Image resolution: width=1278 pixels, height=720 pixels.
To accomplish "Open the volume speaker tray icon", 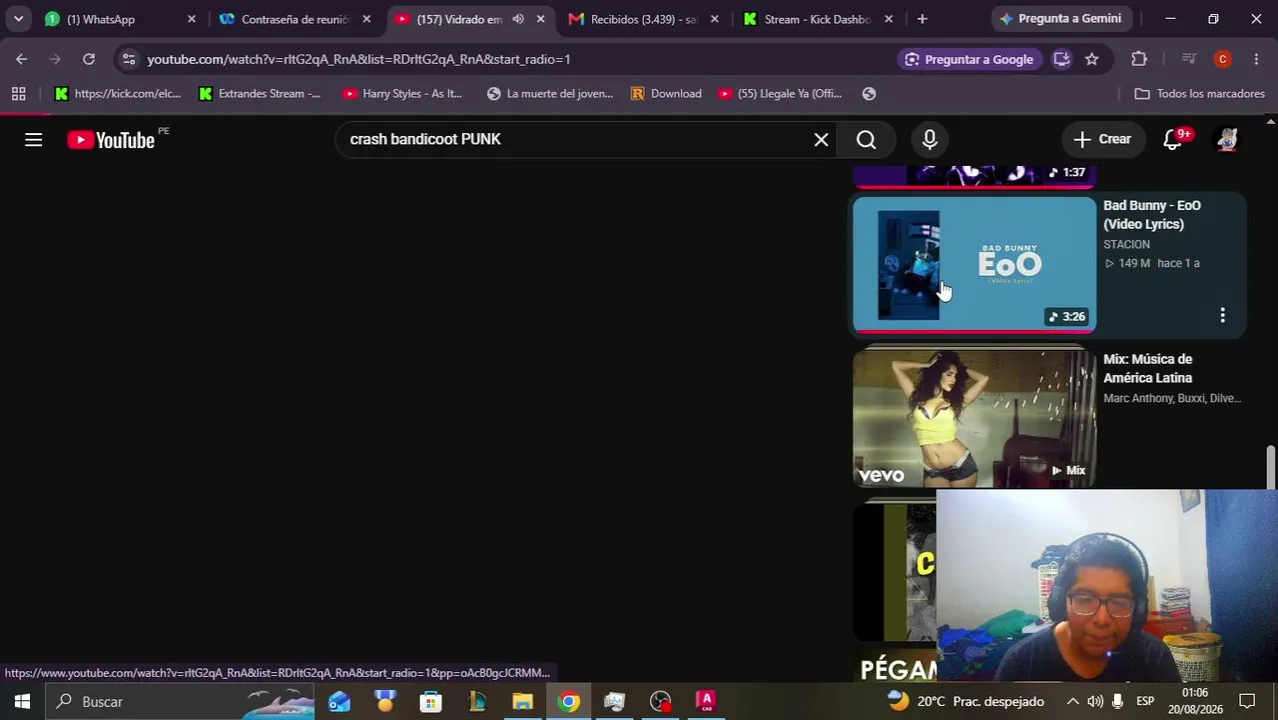I will (1095, 702).
